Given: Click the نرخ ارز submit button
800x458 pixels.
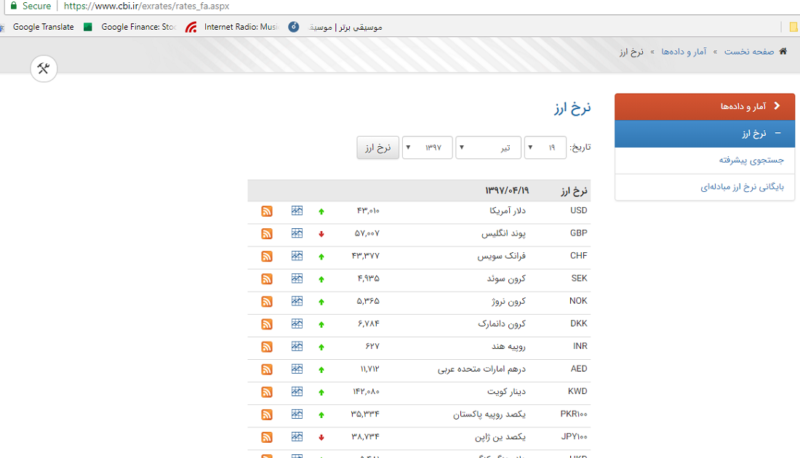Looking at the screenshot, I should pos(378,147).
